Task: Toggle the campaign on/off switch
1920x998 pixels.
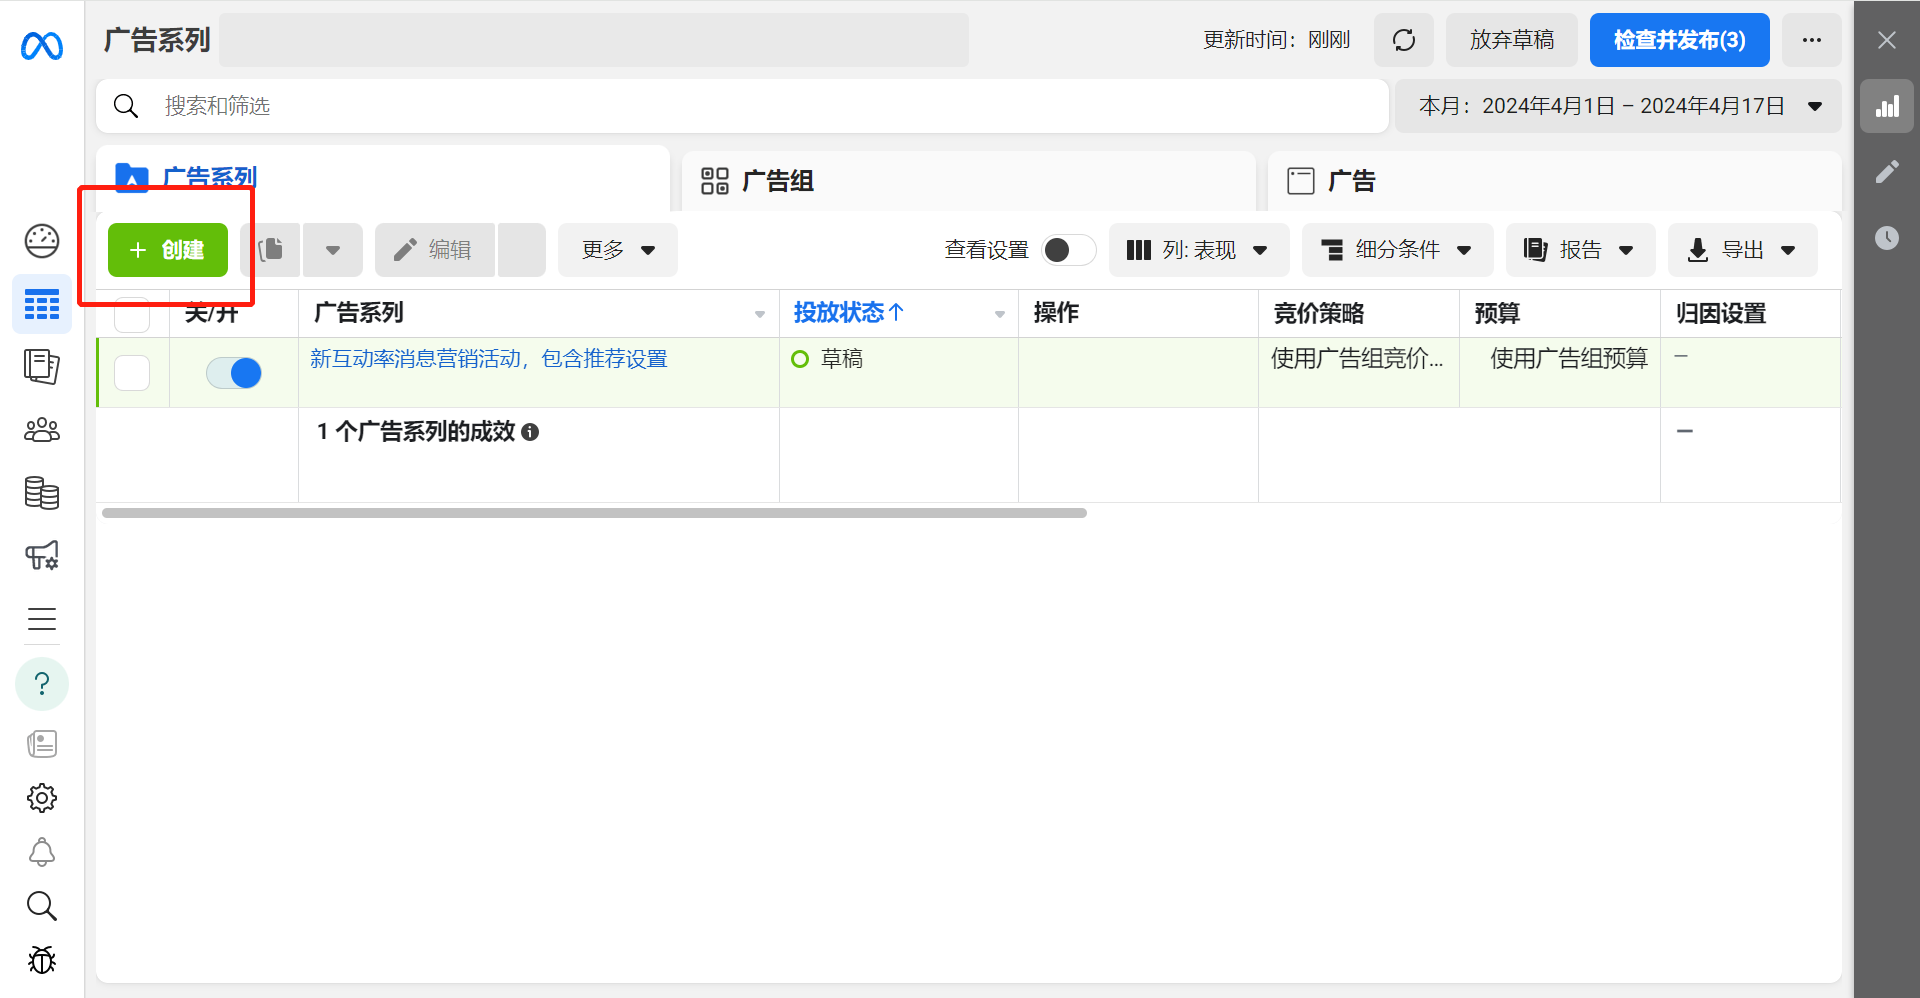Action: pyautogui.click(x=234, y=373)
